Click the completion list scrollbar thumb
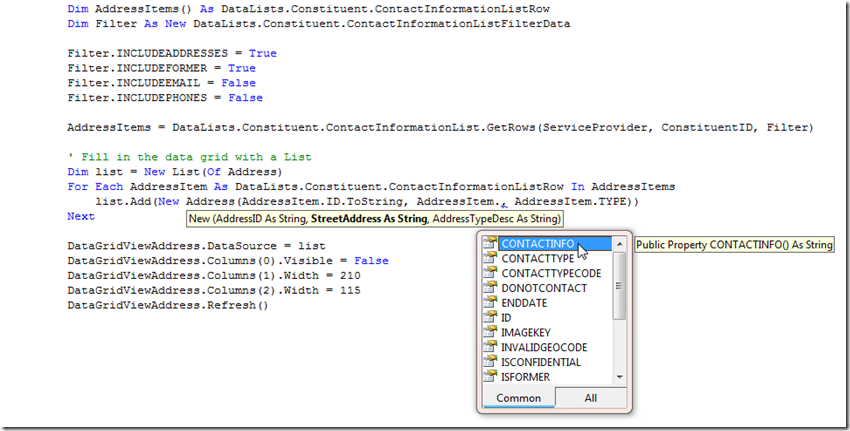 coord(619,285)
